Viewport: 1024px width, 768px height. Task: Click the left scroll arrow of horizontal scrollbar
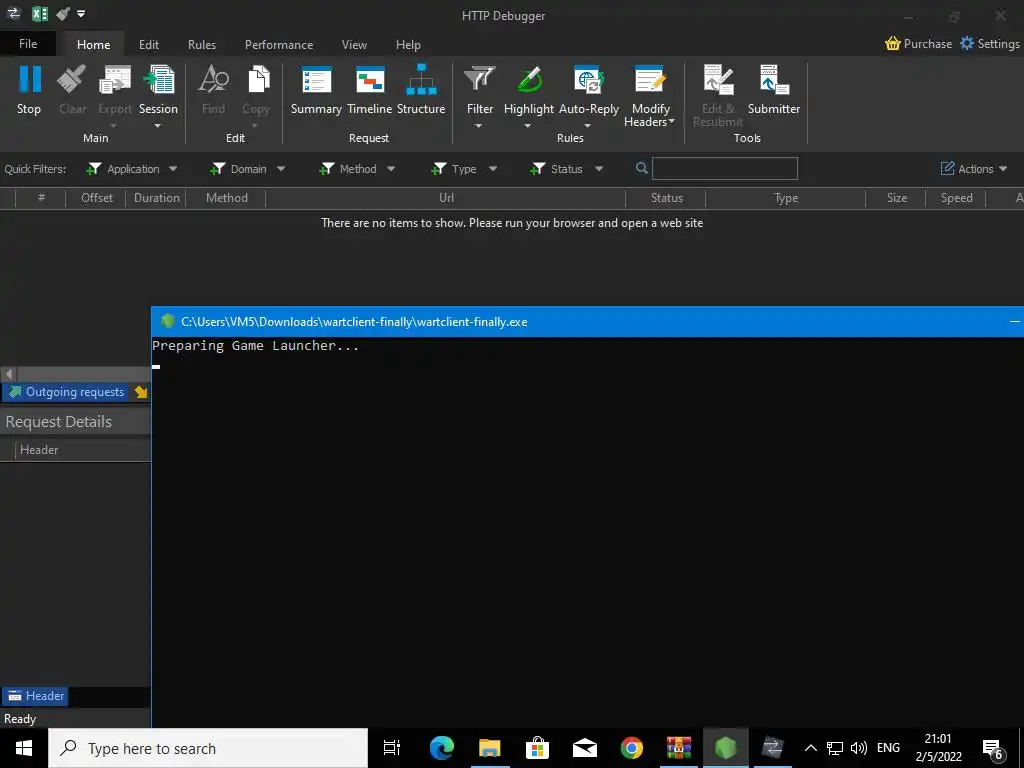point(8,374)
